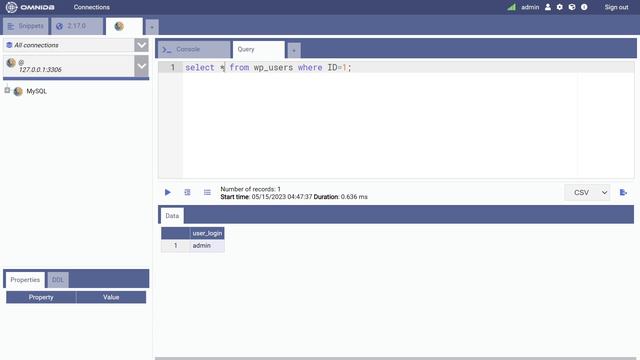Click the admin username in header
The height and width of the screenshot is (360, 640).
(530, 7)
